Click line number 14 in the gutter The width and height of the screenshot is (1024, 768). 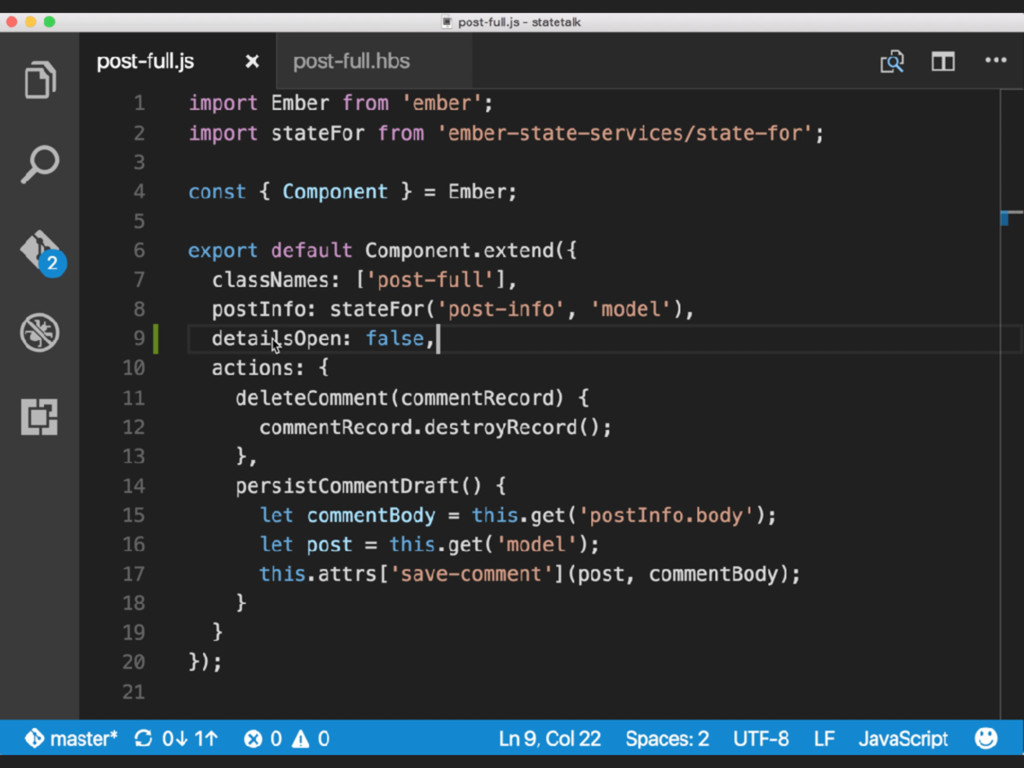(134, 486)
